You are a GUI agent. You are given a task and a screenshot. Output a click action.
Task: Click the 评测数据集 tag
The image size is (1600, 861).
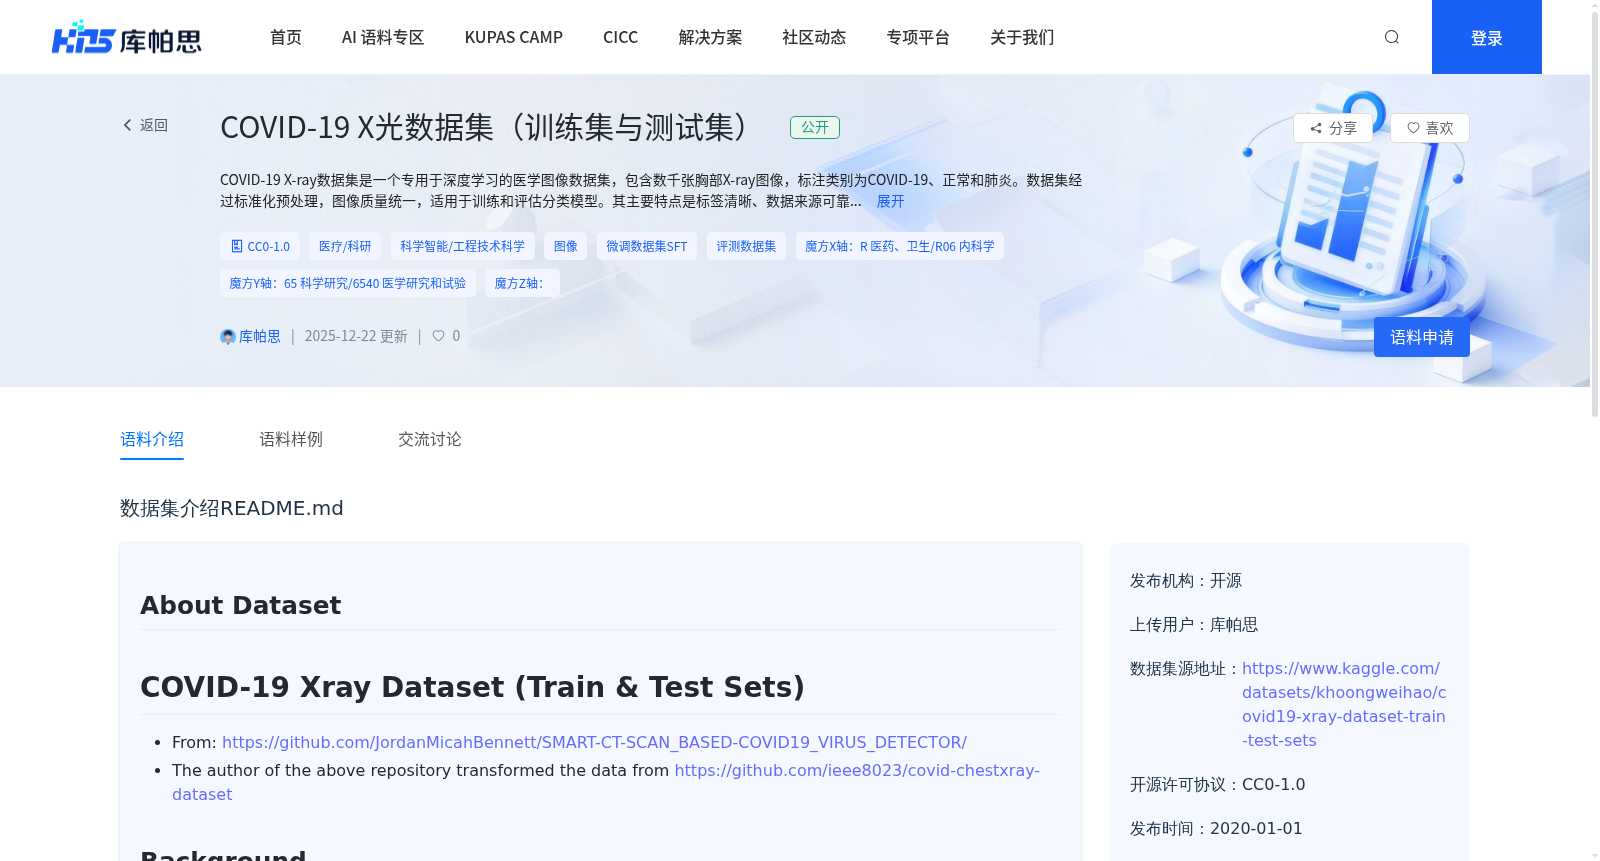point(746,246)
